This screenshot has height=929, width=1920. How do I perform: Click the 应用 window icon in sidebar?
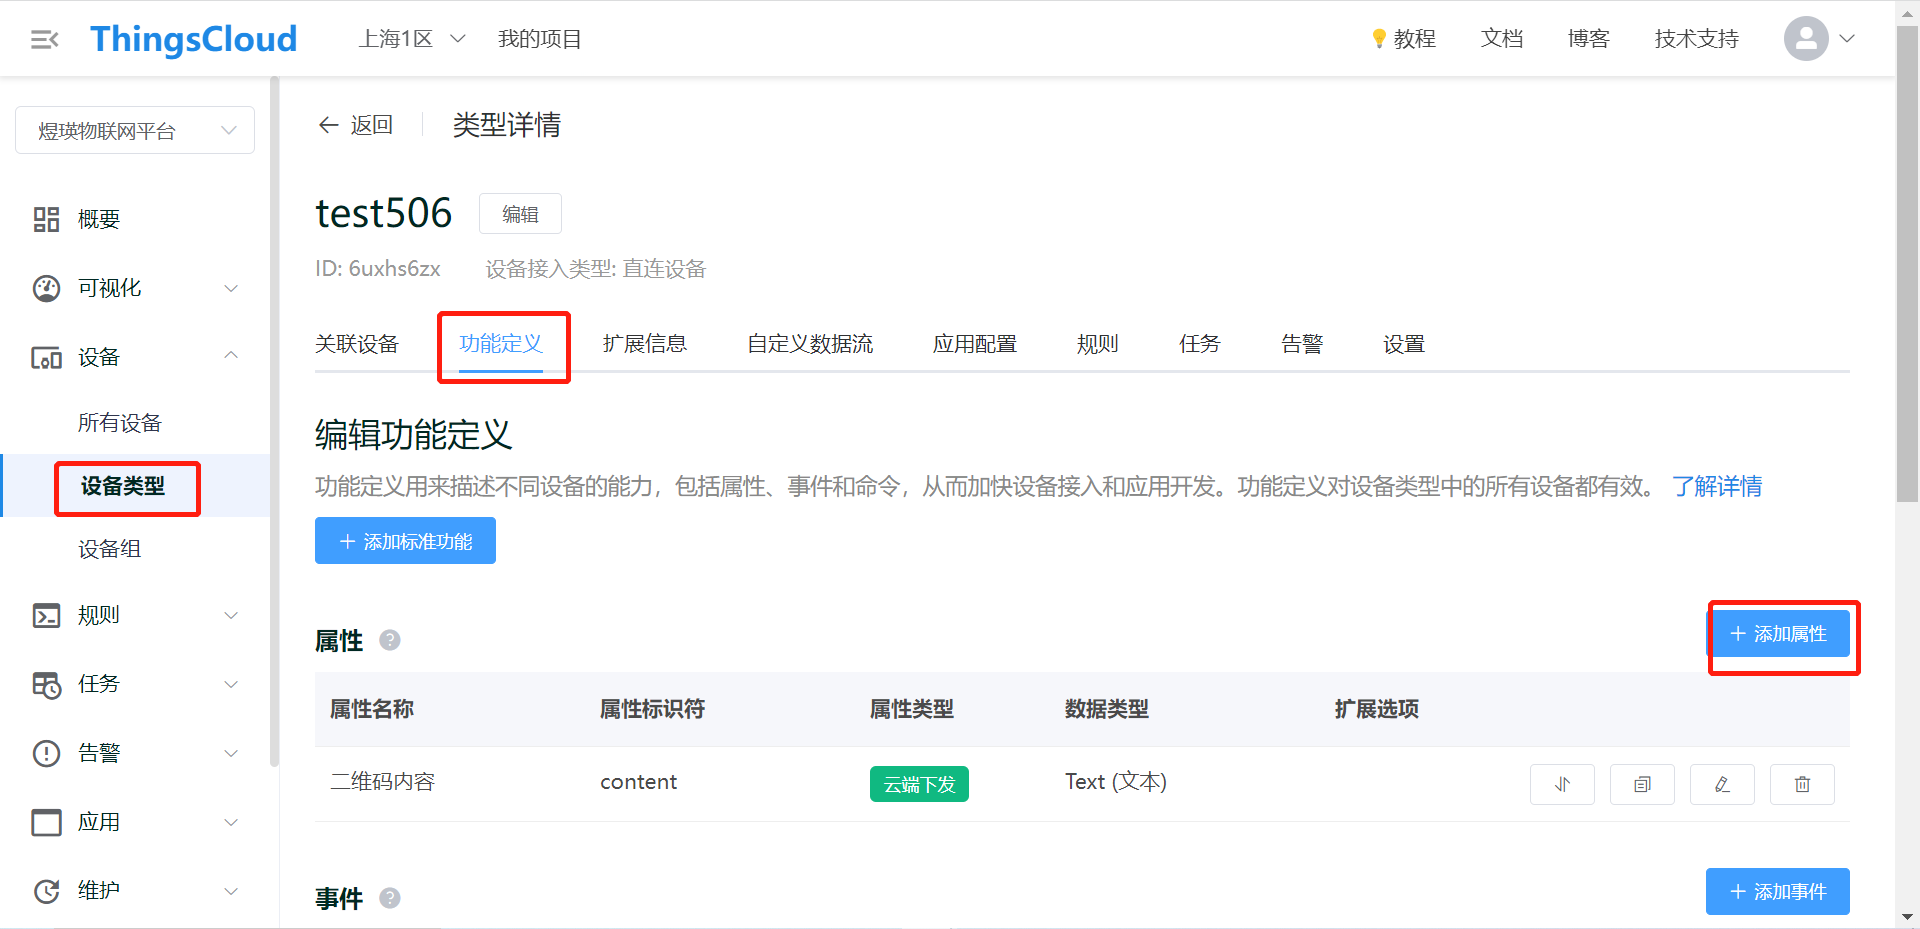[47, 822]
